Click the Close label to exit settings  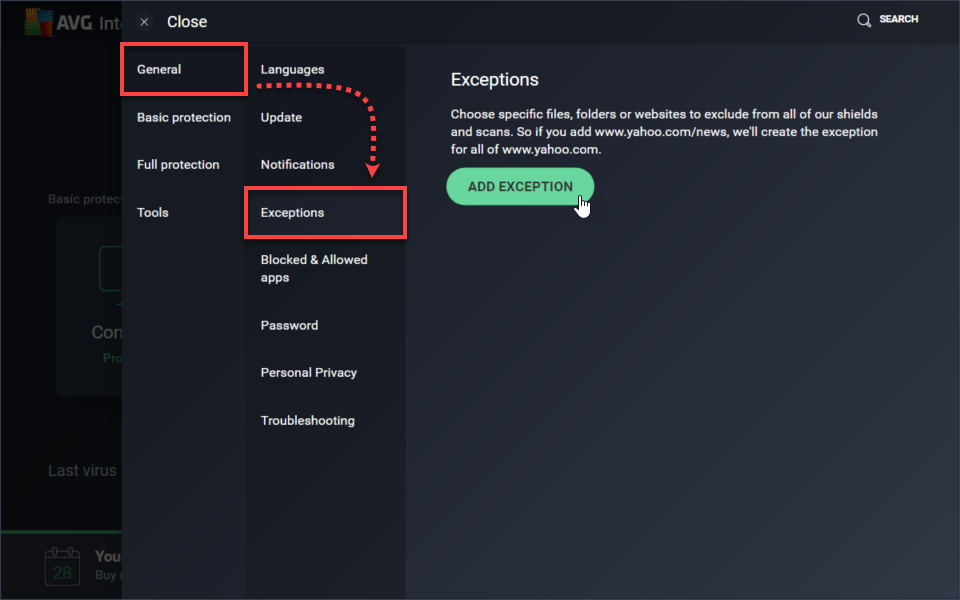click(x=187, y=22)
